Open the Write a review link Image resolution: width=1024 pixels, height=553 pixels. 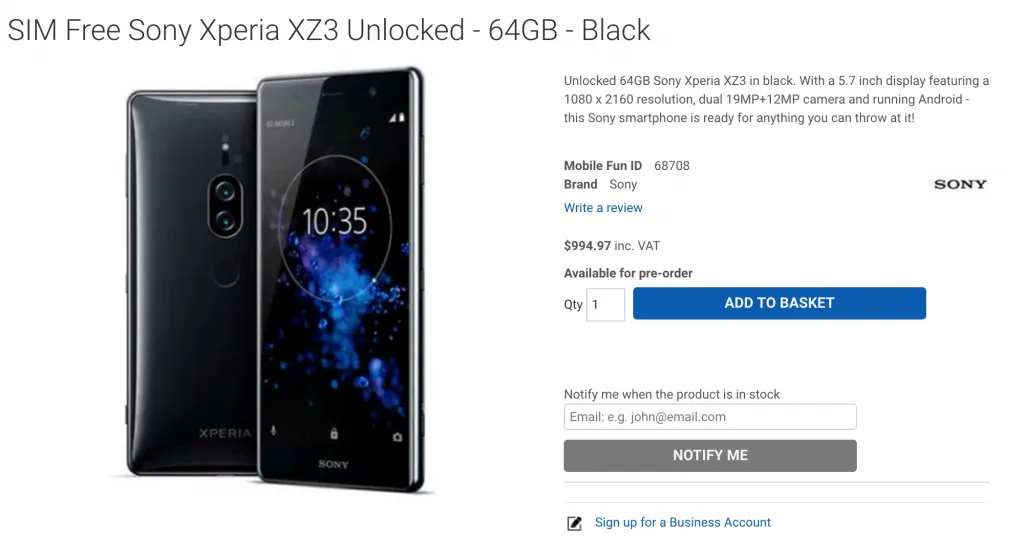click(603, 208)
